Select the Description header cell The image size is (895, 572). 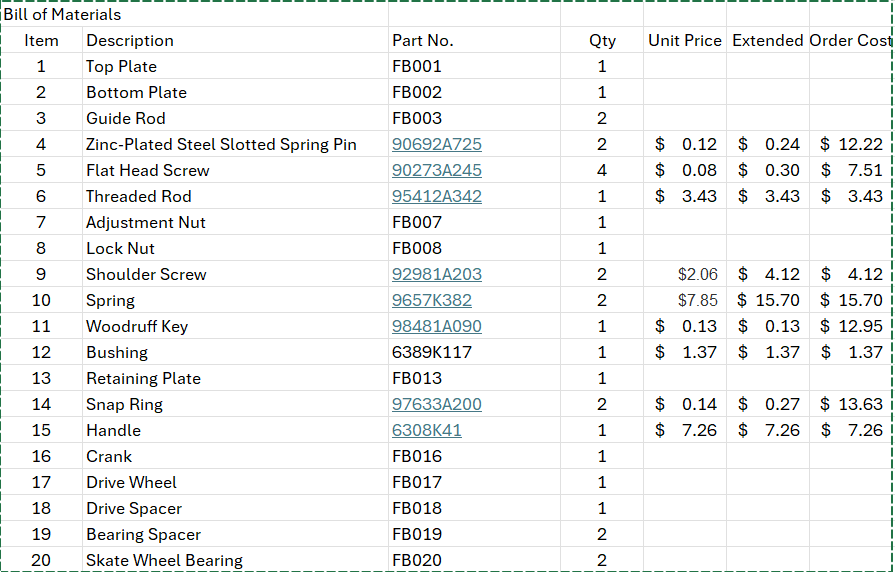pyautogui.click(x=130, y=41)
